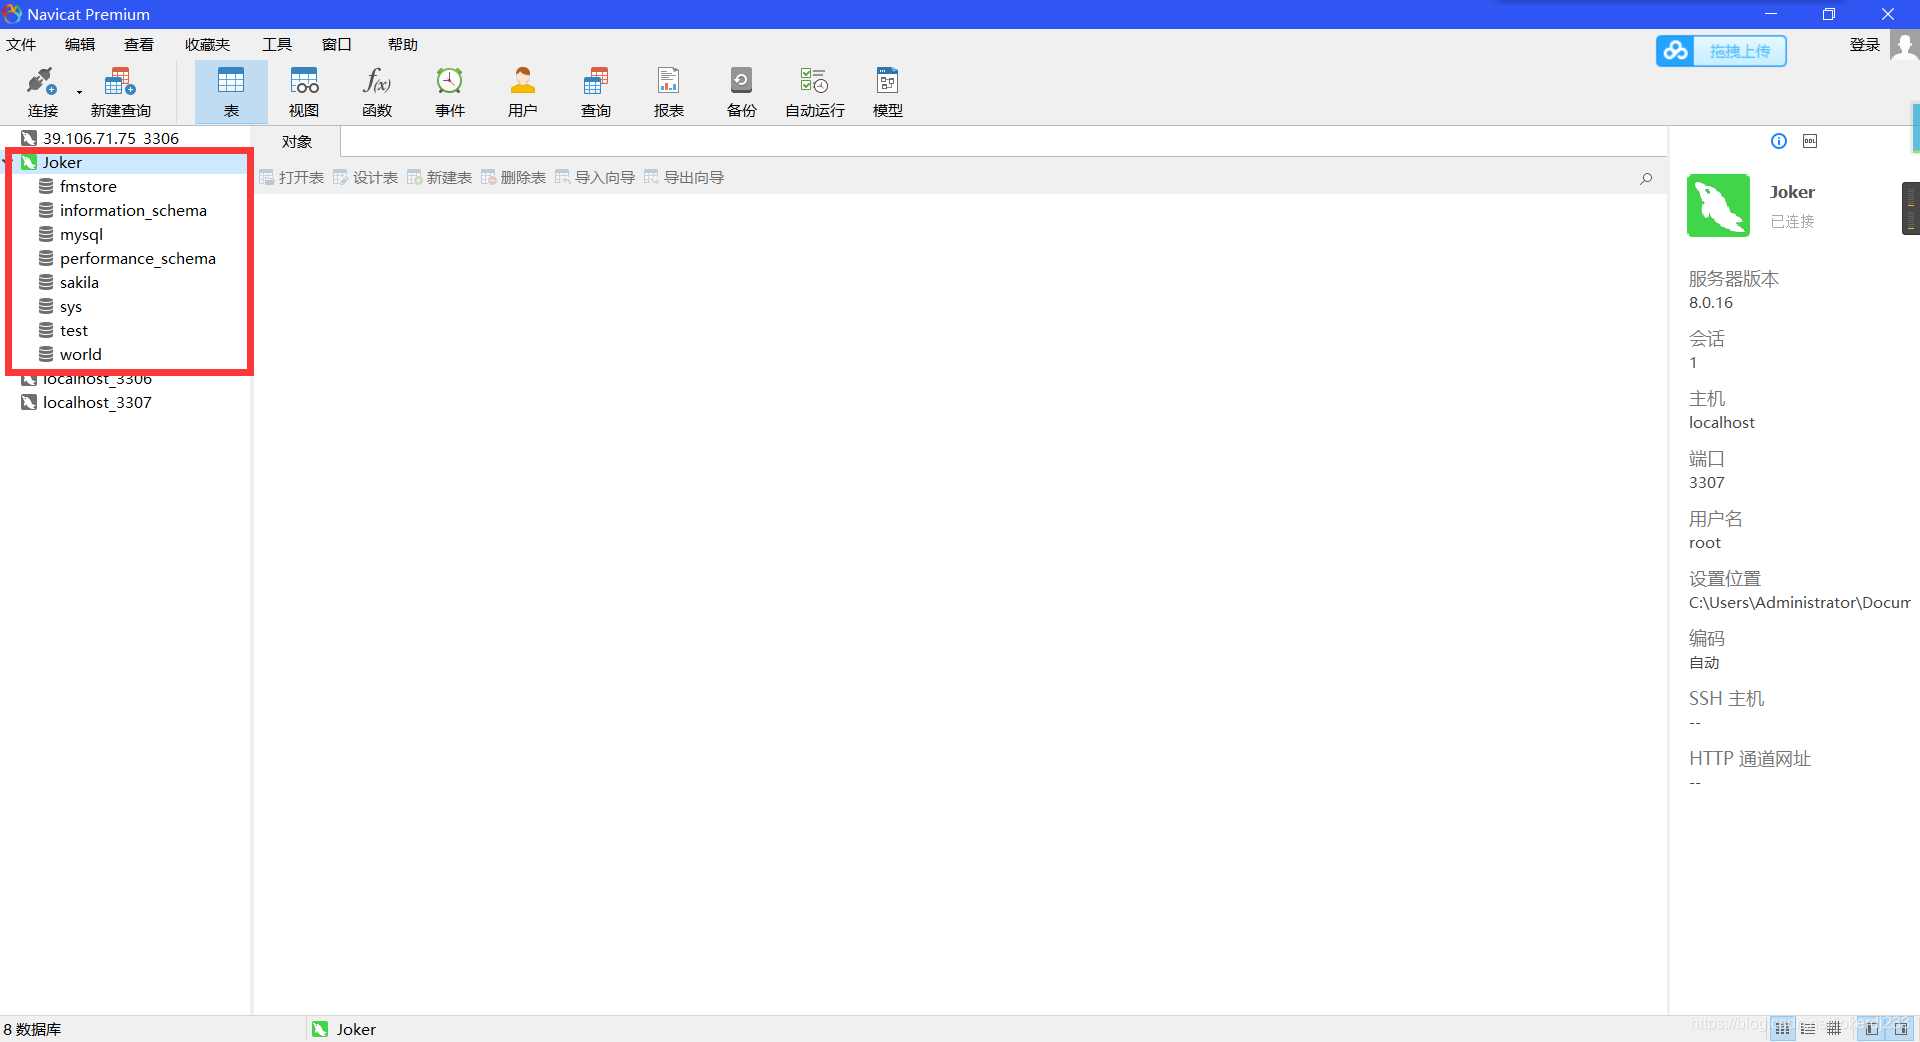Screen dimensions: 1920x1042
Task: Open the 文件 menu
Action: coord(21,44)
